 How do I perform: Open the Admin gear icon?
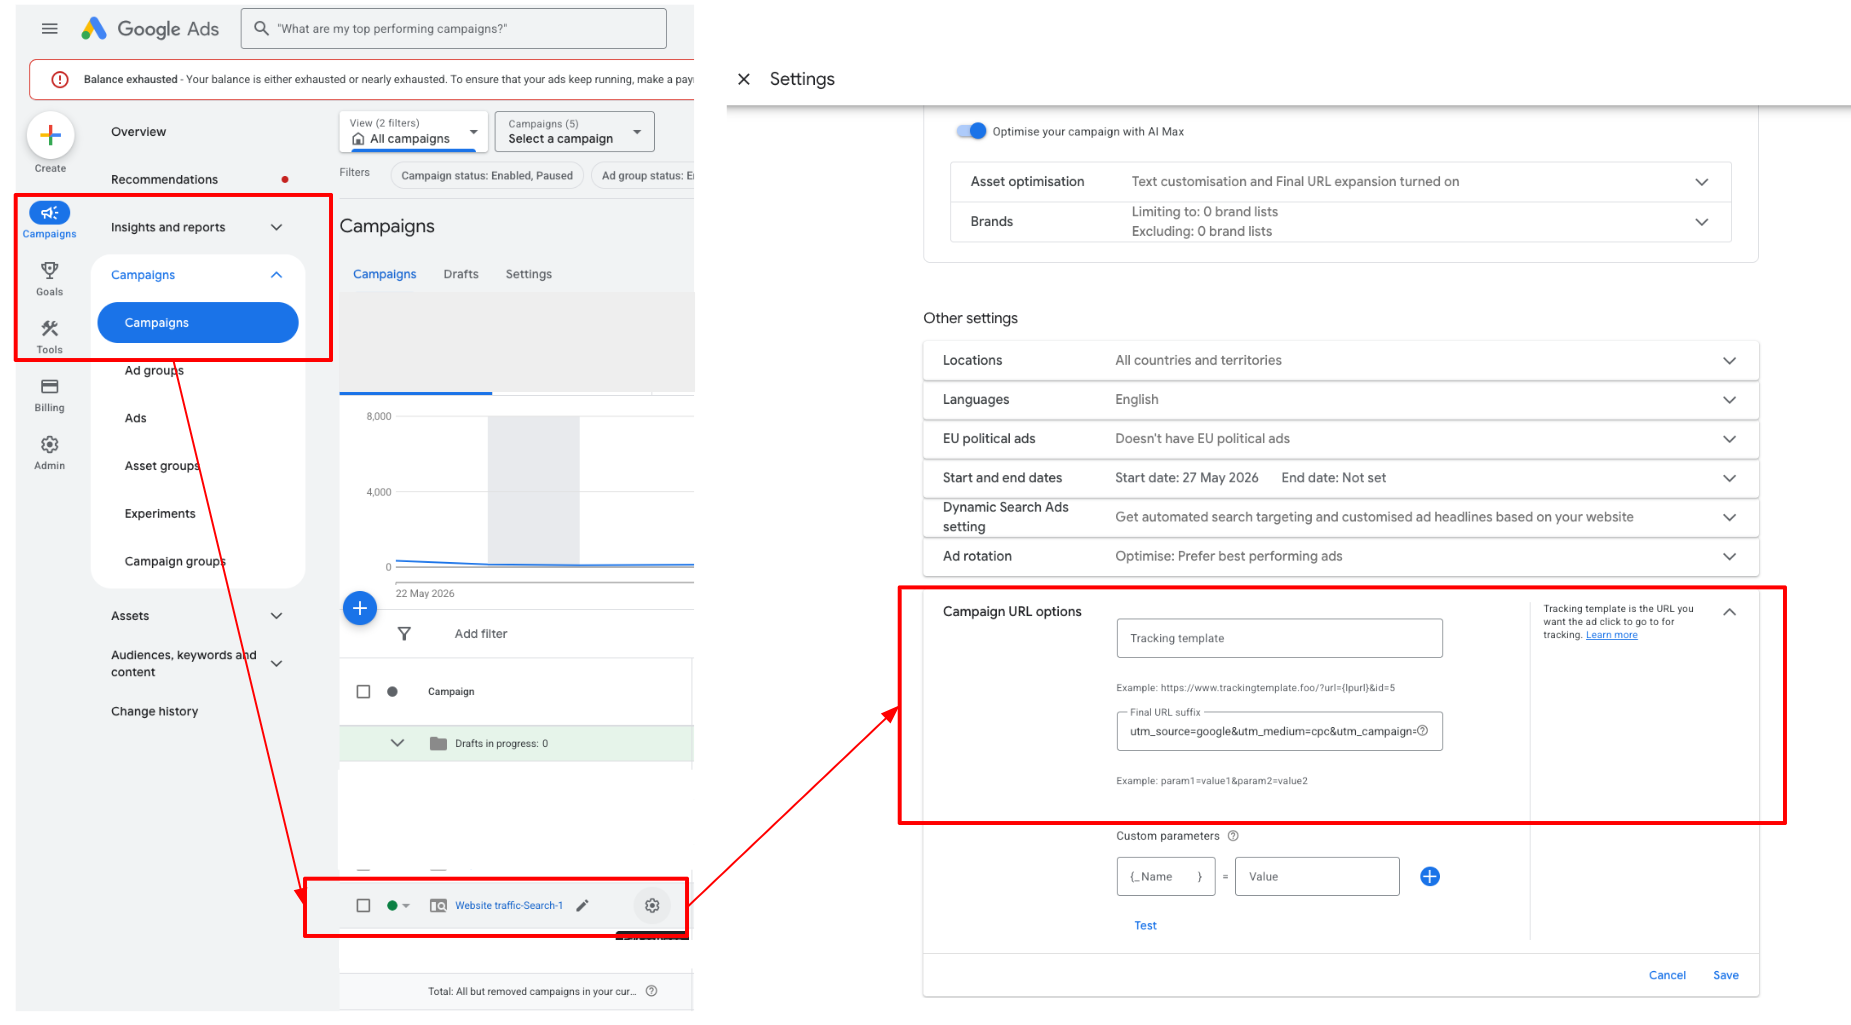[49, 444]
